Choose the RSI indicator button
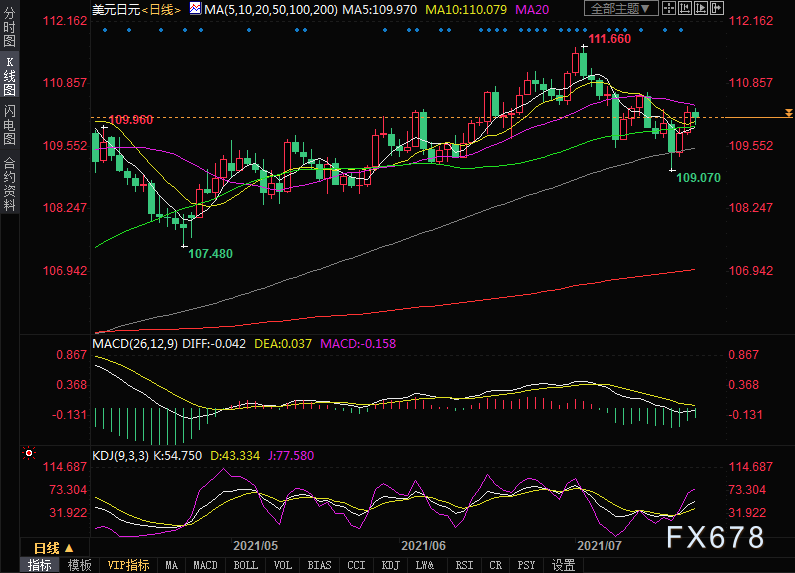Screen dimensions: 795x573 464,565
